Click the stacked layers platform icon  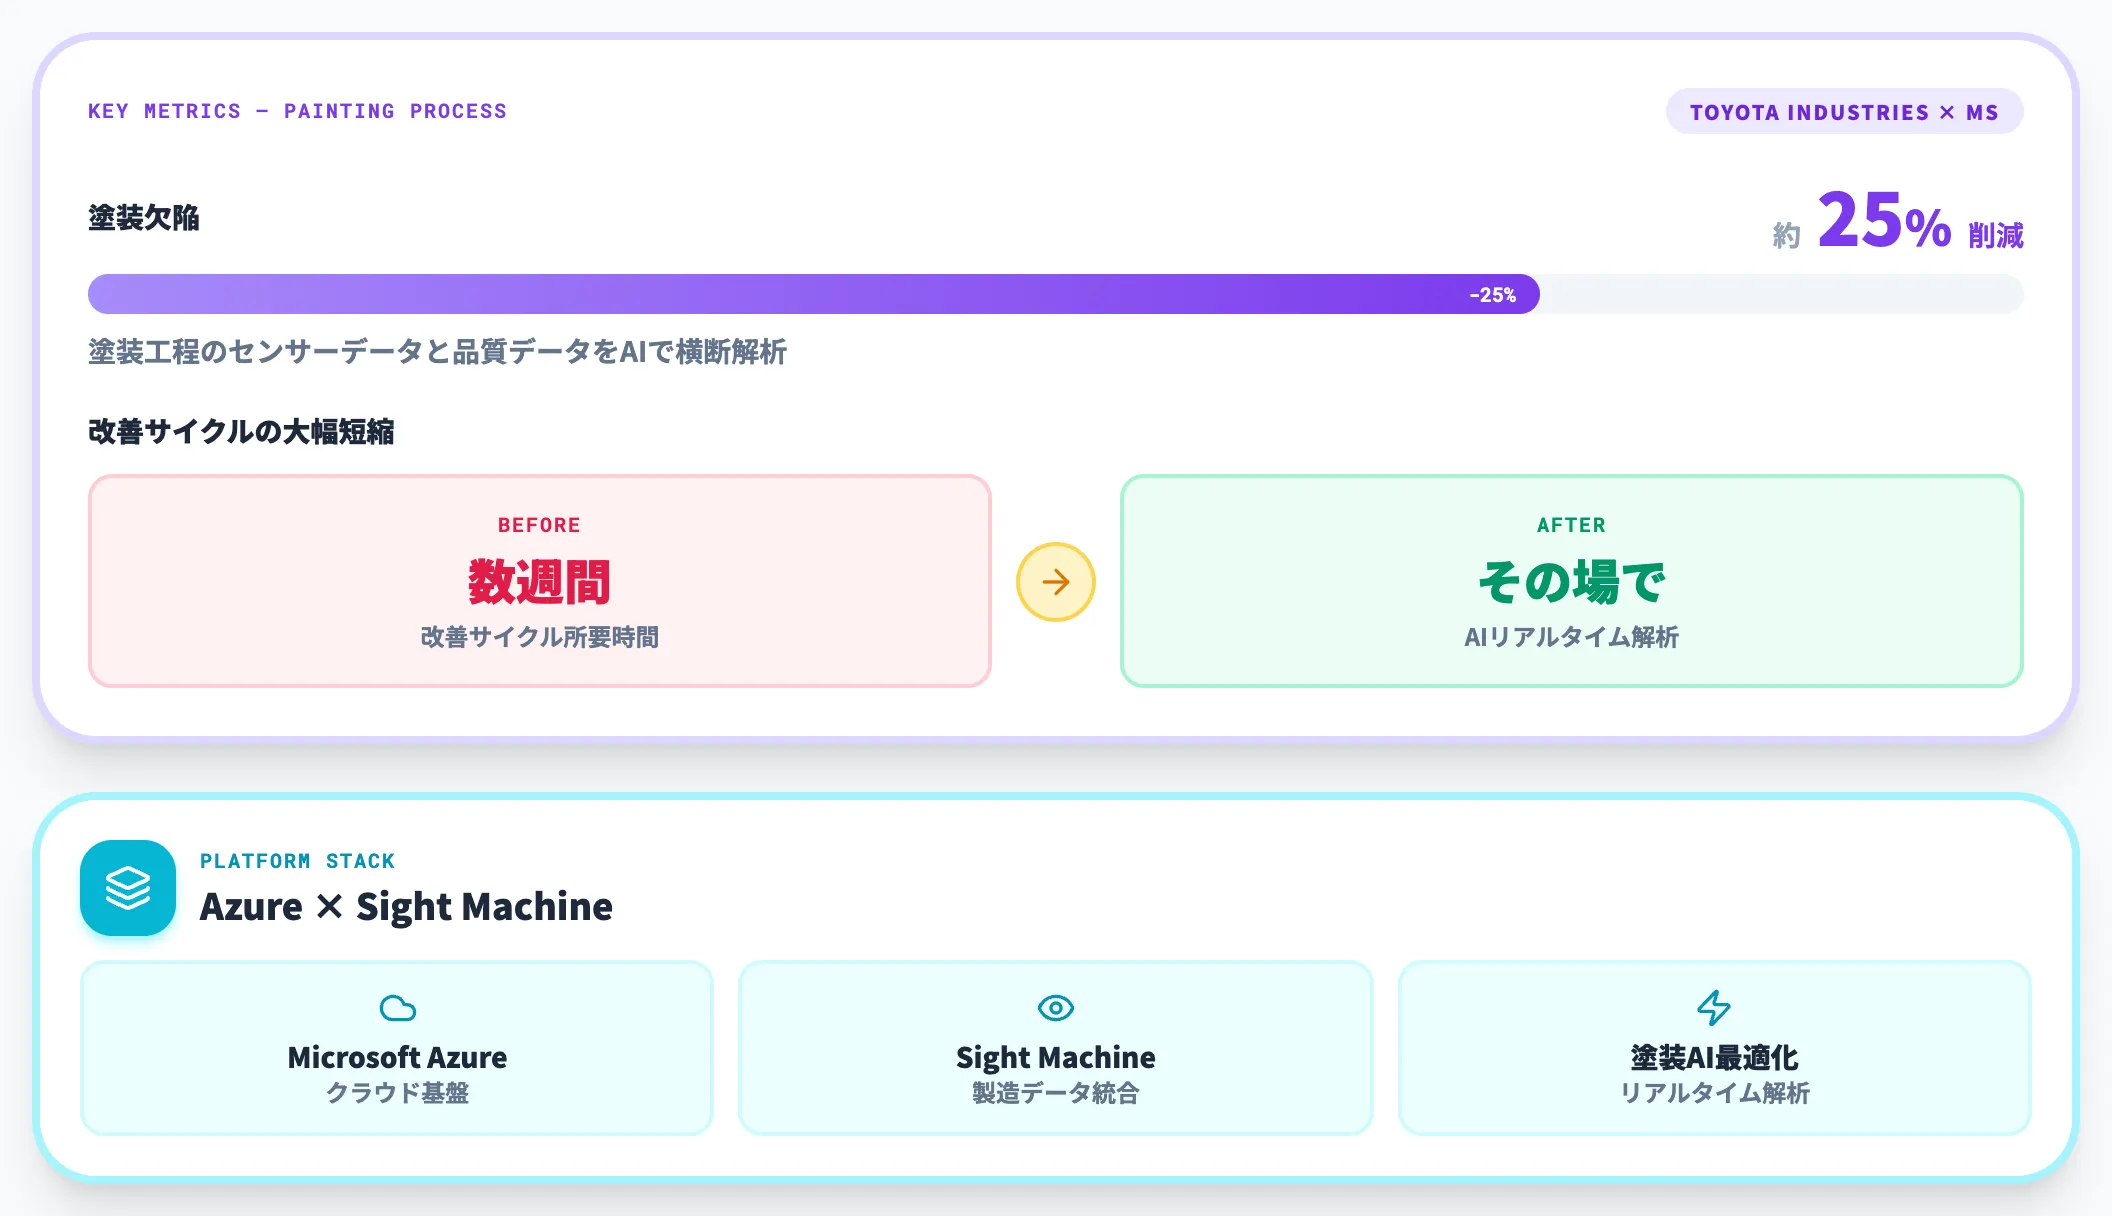[128, 888]
